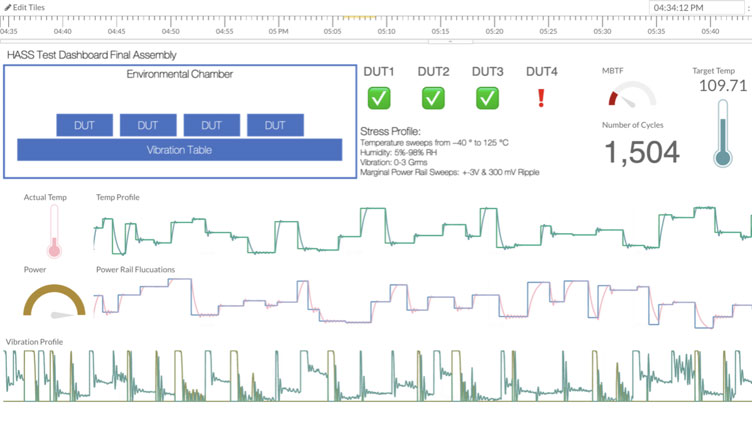Click the Edit Tiles pencil button
Image resolution: width=752 pixels, height=424 pixels.
click(x=24, y=7)
